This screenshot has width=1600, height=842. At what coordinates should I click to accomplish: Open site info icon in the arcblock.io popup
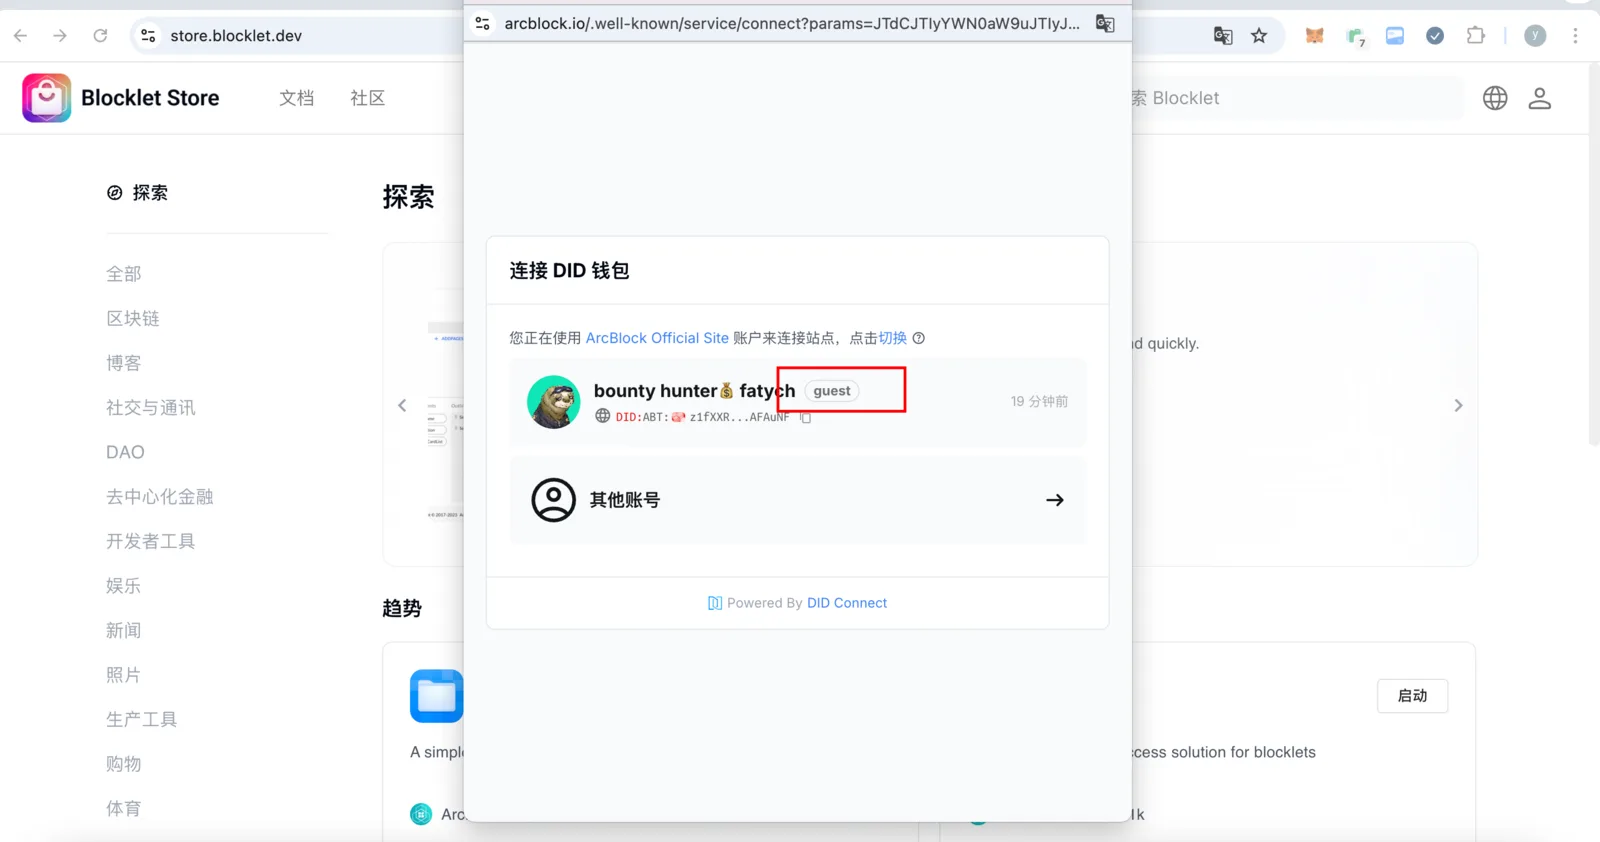[x=482, y=23]
